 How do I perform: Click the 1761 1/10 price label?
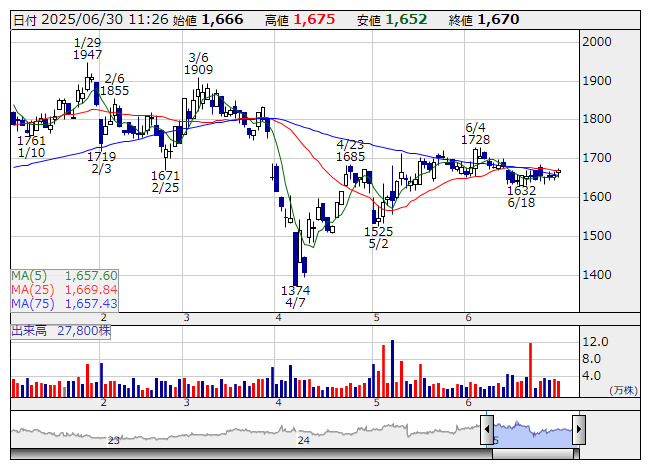[x=31, y=147]
